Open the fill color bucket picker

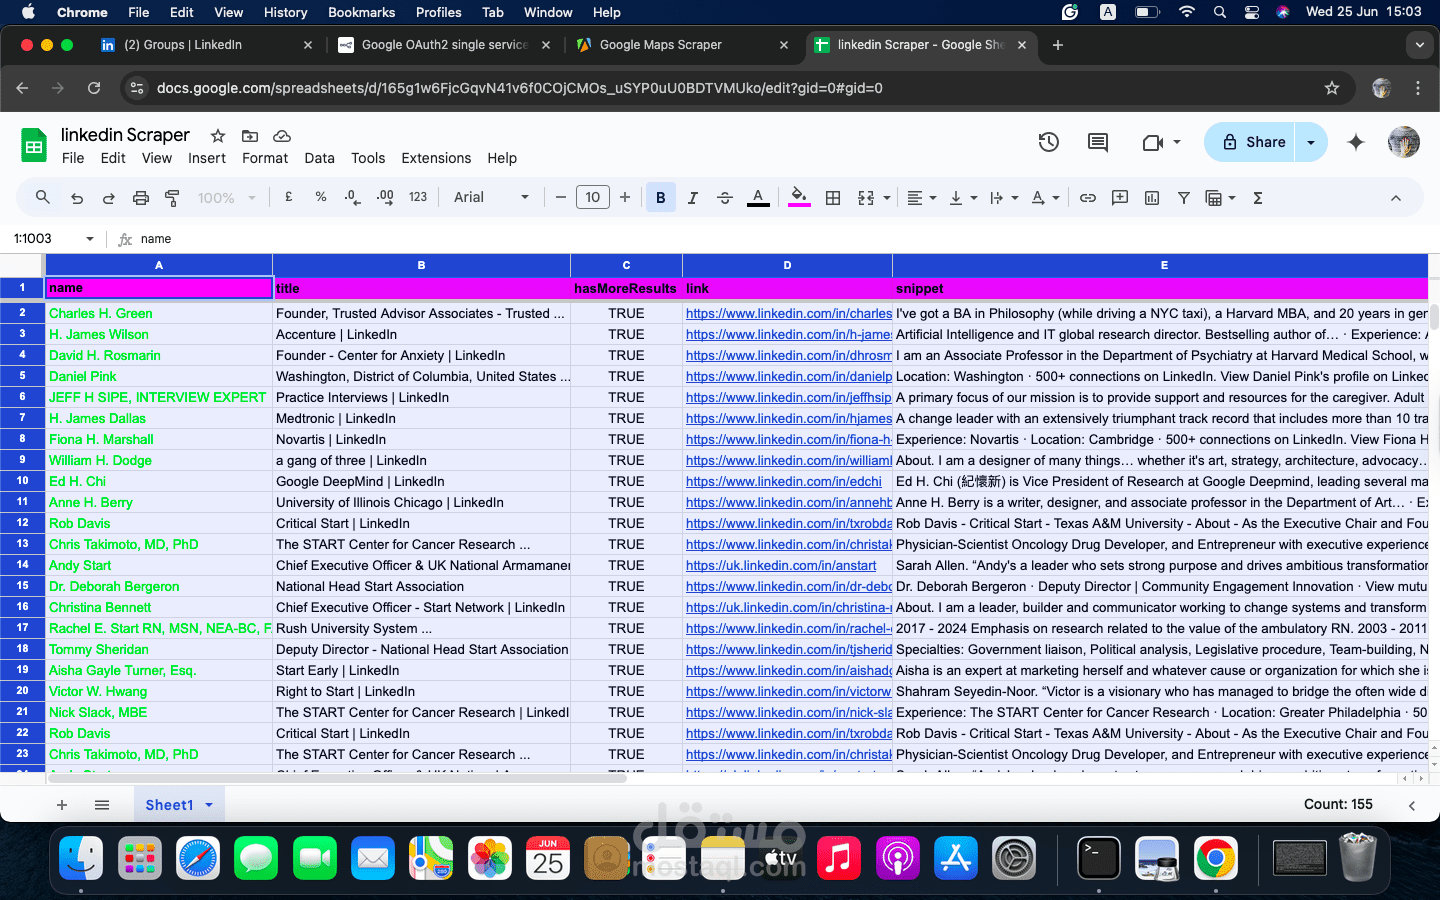coord(798,198)
